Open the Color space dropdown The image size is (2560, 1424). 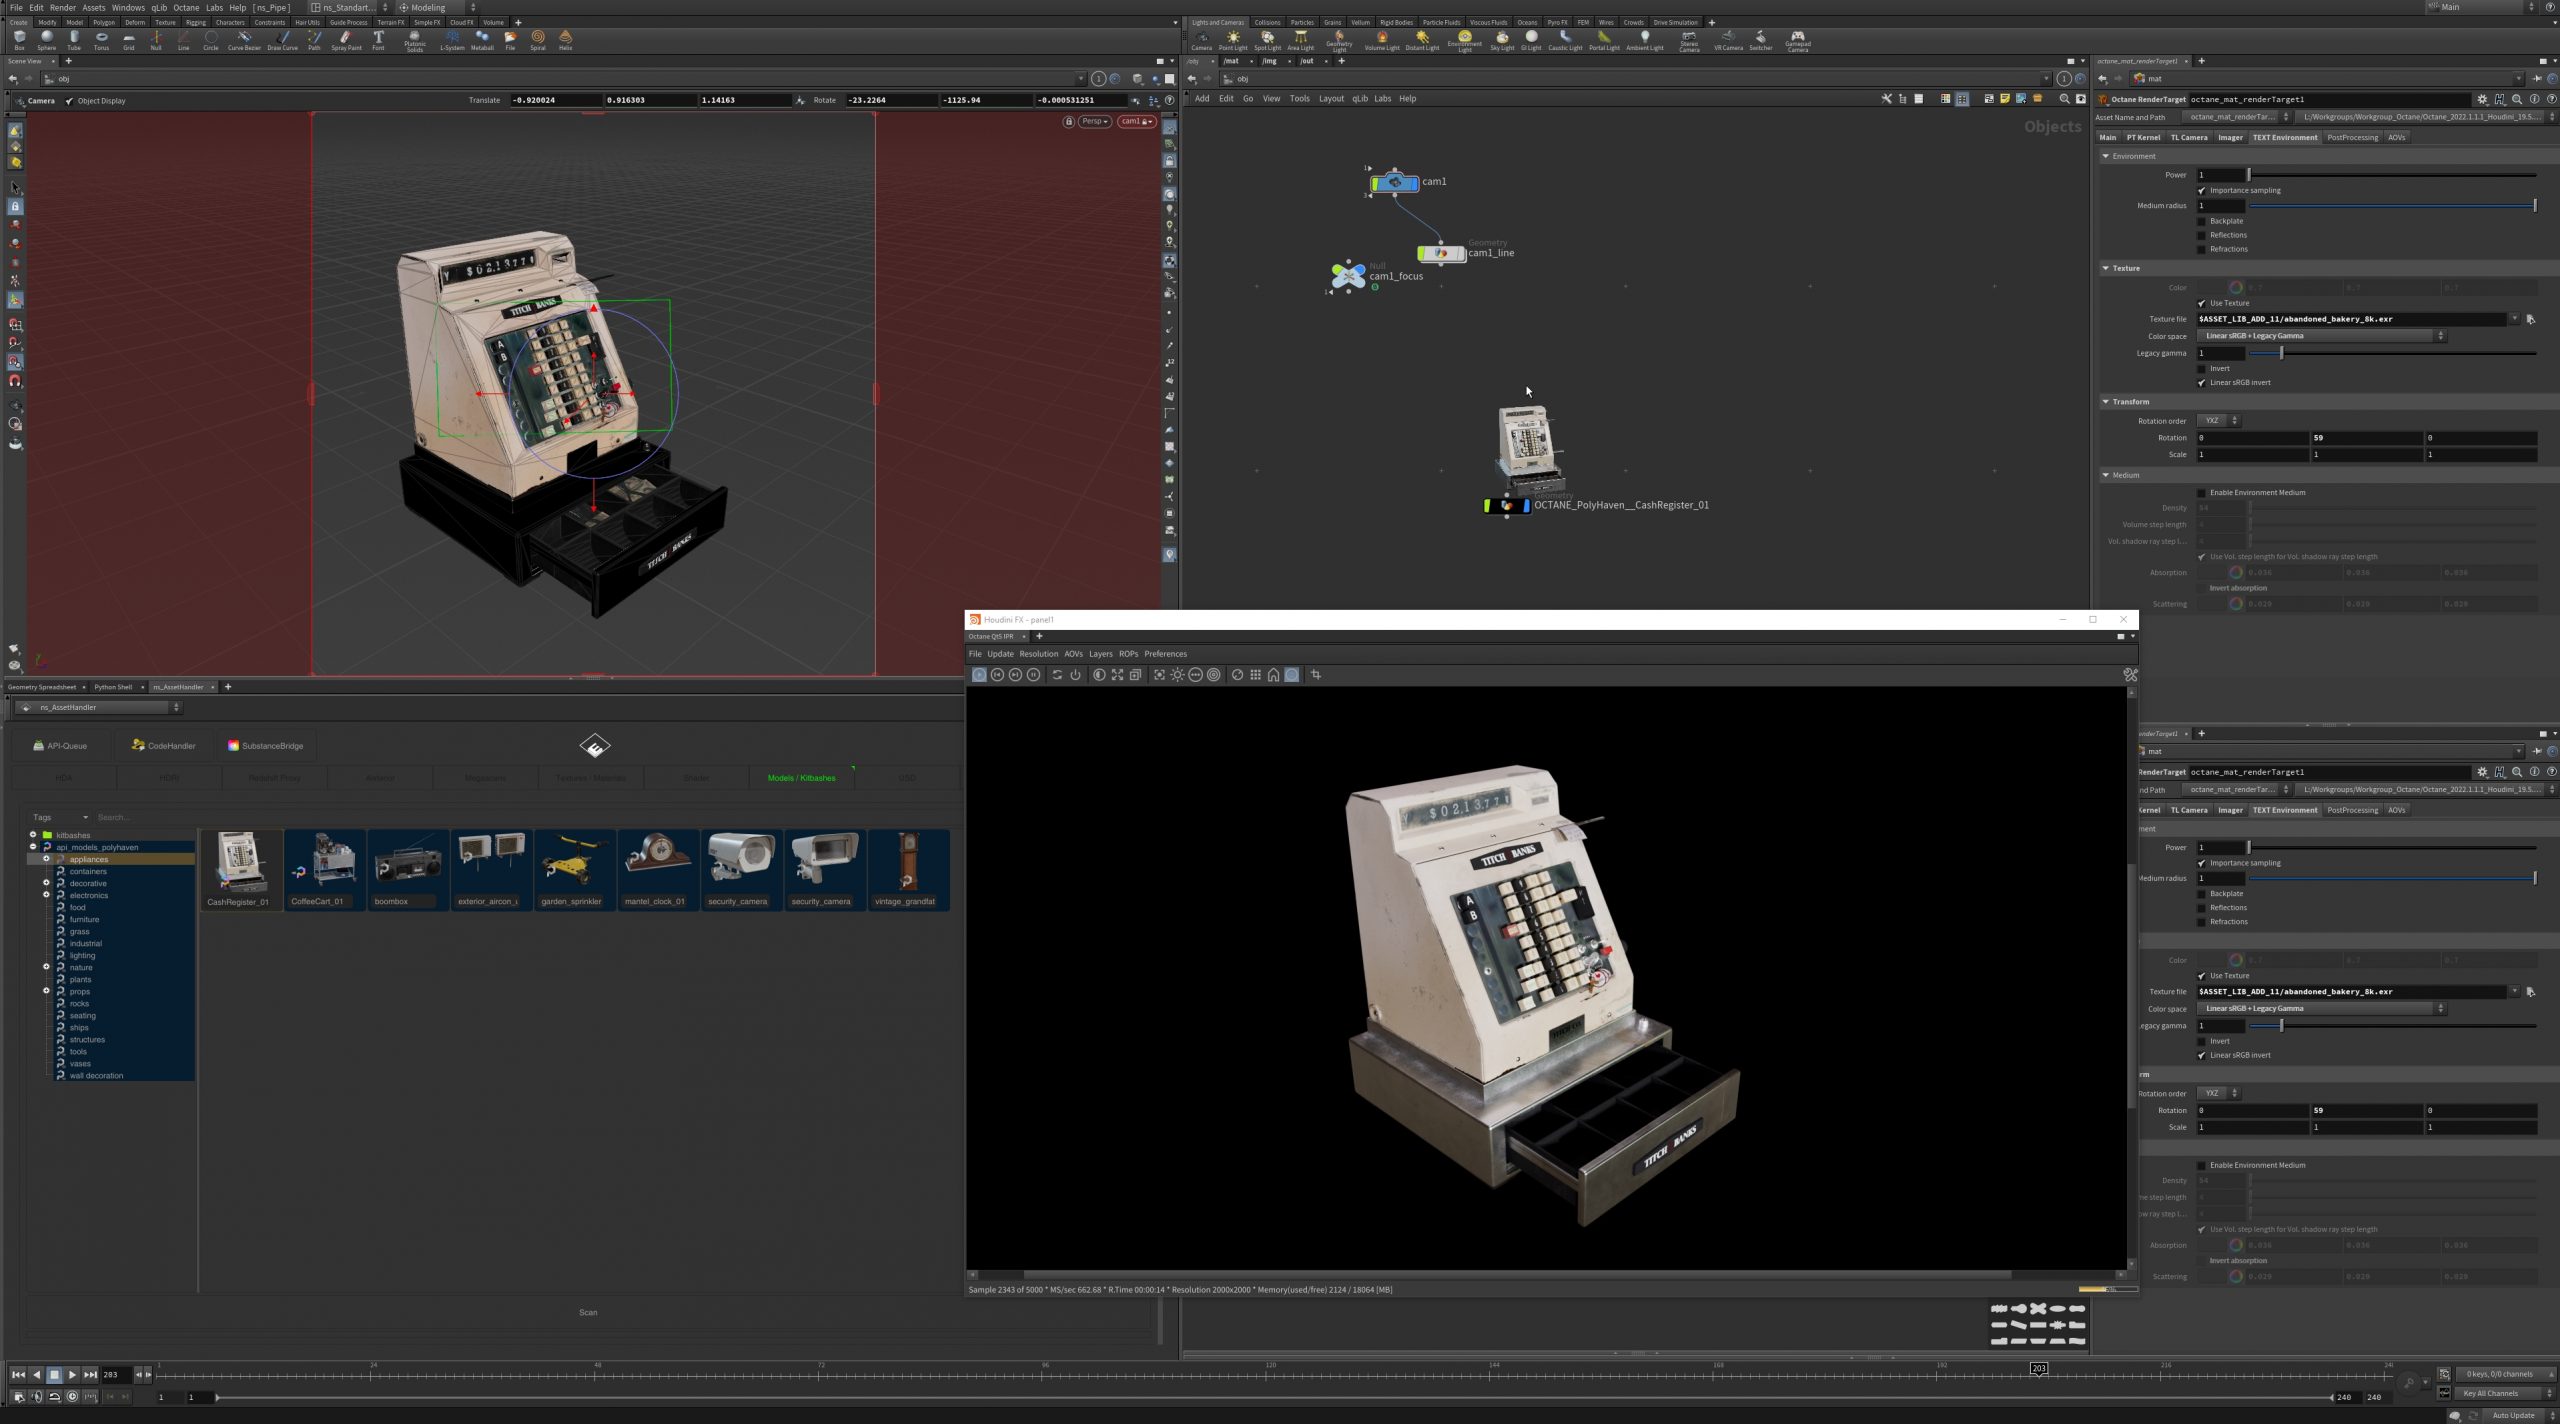tap(2320, 336)
